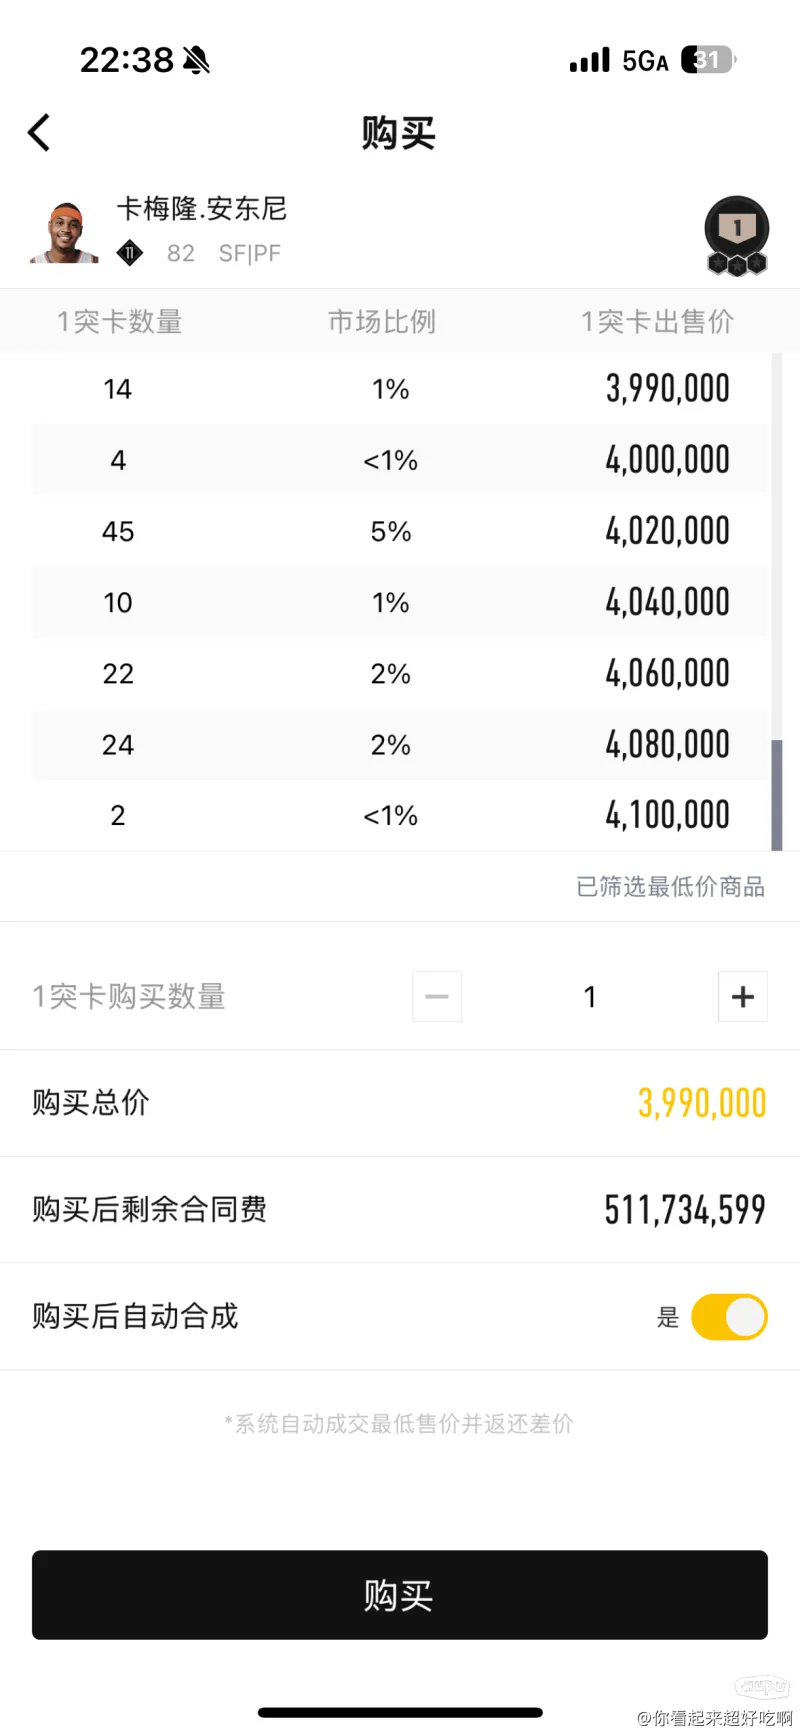Toggle auto-synthesis after purchase switch

[x=729, y=1316]
